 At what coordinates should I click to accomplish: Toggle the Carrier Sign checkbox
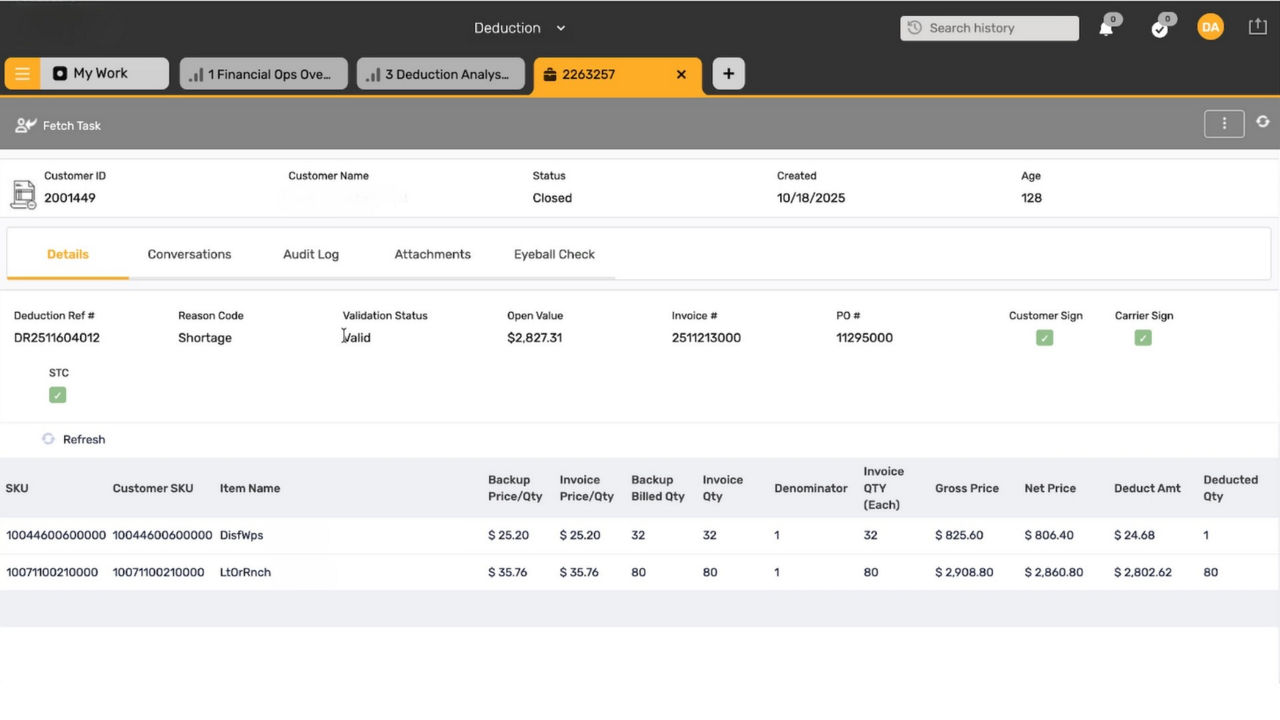coord(1143,338)
